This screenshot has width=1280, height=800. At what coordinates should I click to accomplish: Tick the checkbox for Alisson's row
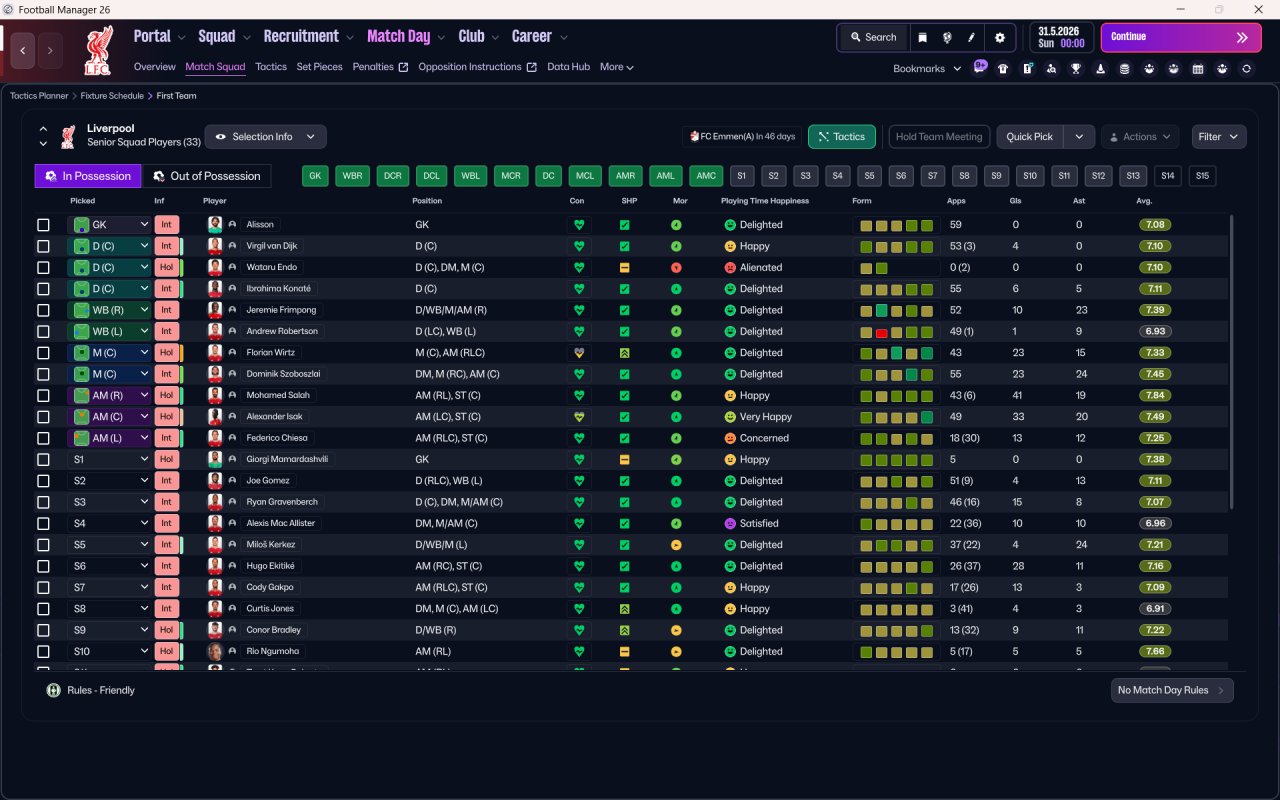[x=43, y=225]
